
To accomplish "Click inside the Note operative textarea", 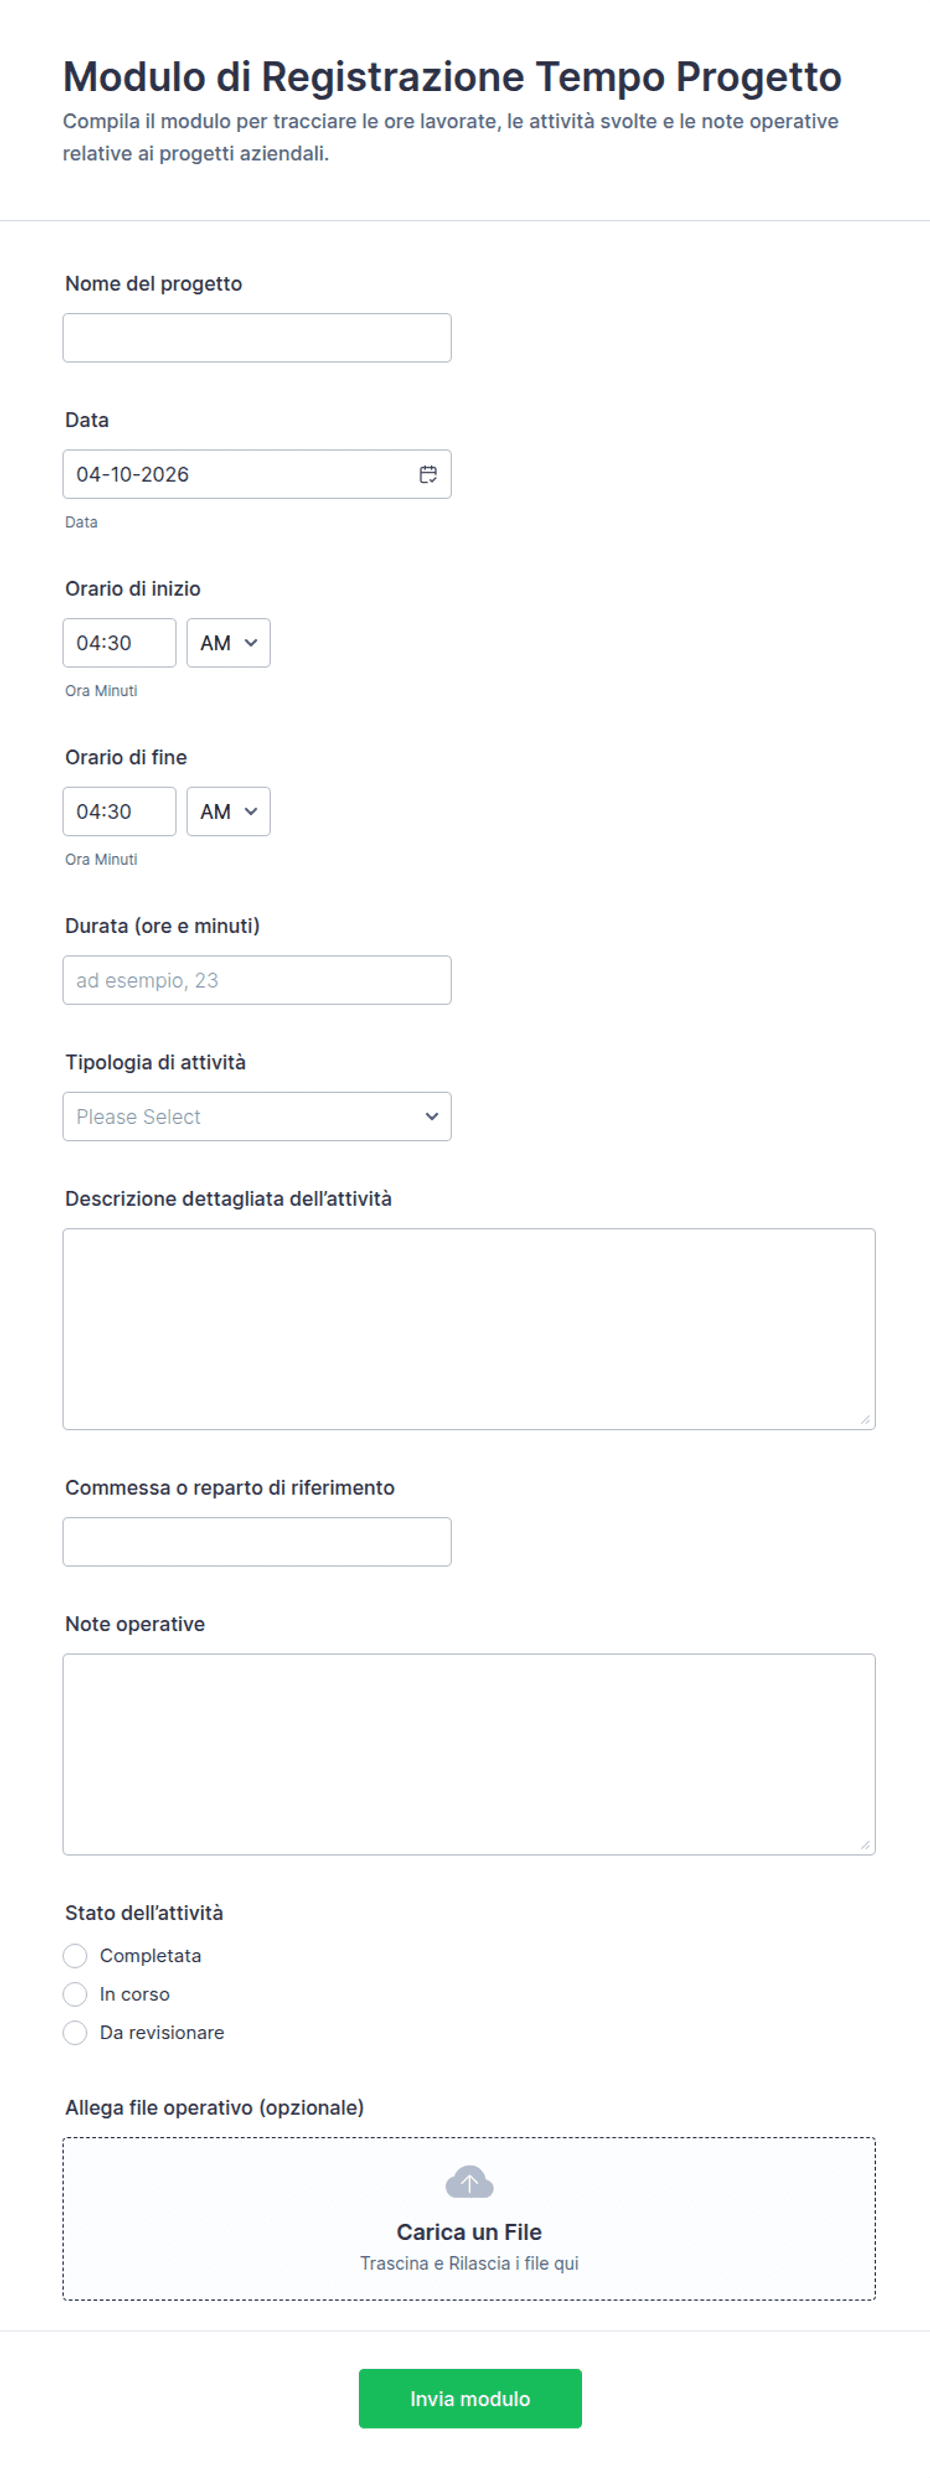I will 469,1753.
